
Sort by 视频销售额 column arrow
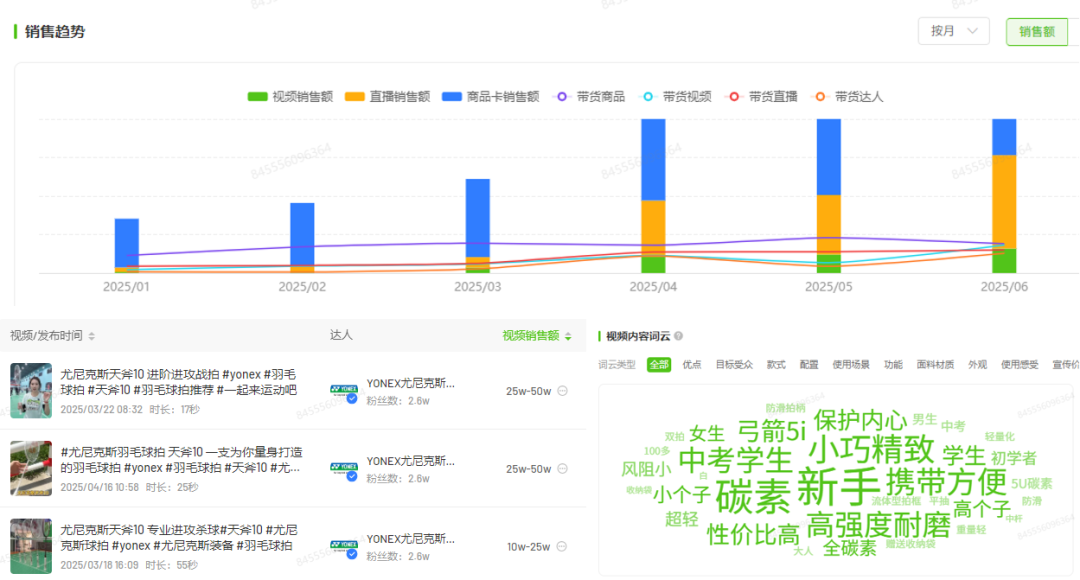tap(568, 336)
